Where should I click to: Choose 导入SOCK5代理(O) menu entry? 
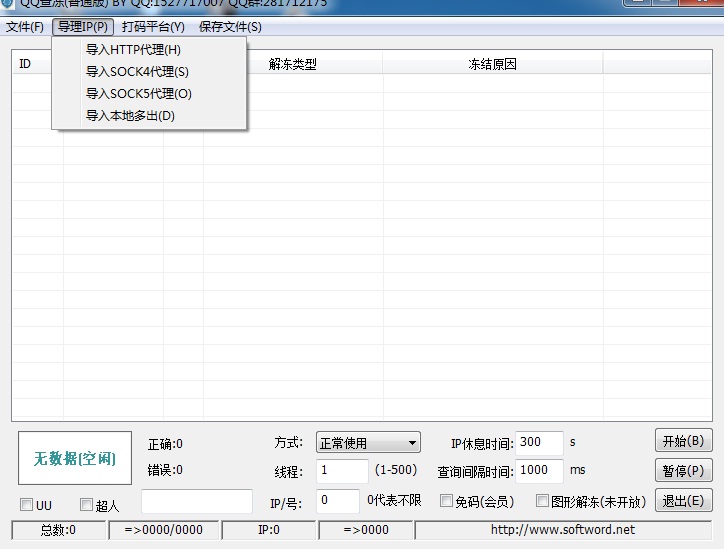(x=149, y=94)
